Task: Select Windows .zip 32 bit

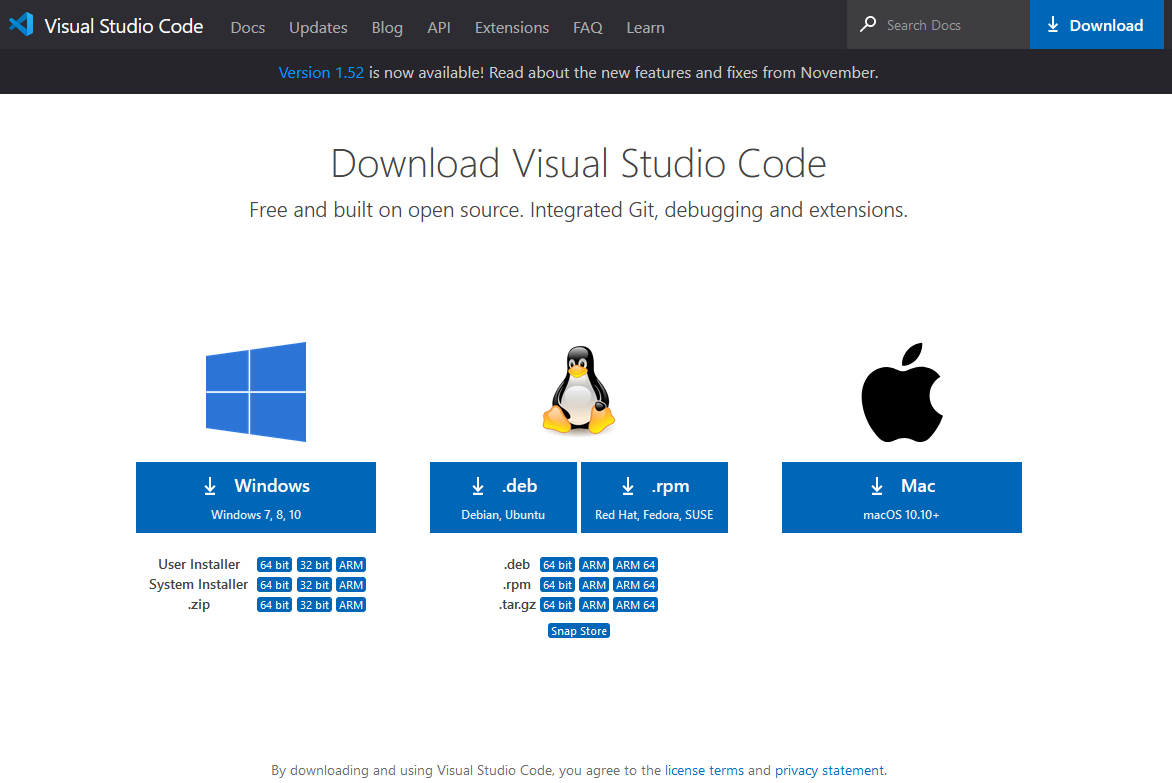Action: [x=314, y=605]
